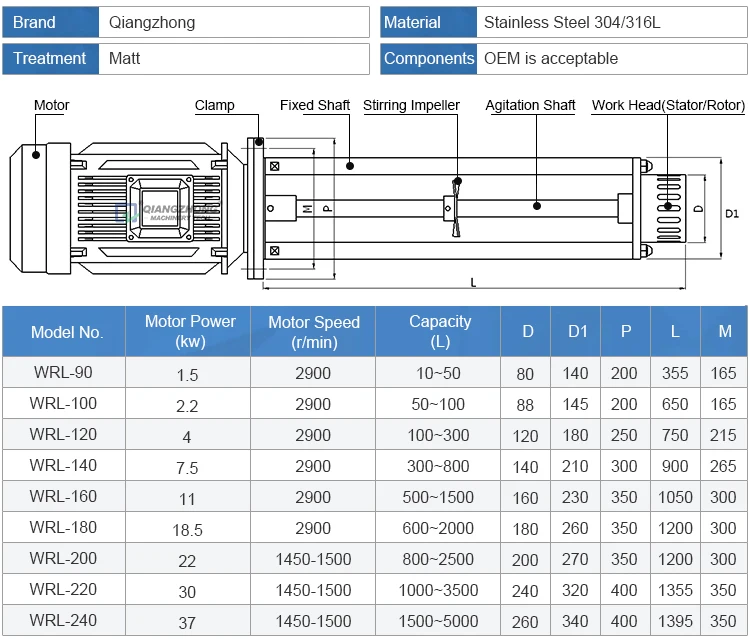This screenshot has height=639, width=750.
Task: Click the OEM is acceptable text
Action: (551, 58)
